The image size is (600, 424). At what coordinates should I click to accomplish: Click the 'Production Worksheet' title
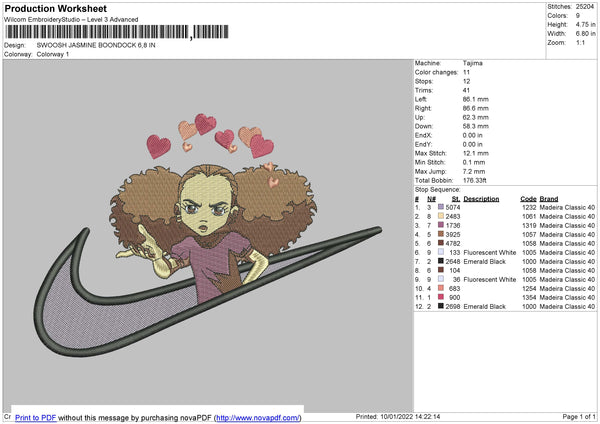pos(55,8)
